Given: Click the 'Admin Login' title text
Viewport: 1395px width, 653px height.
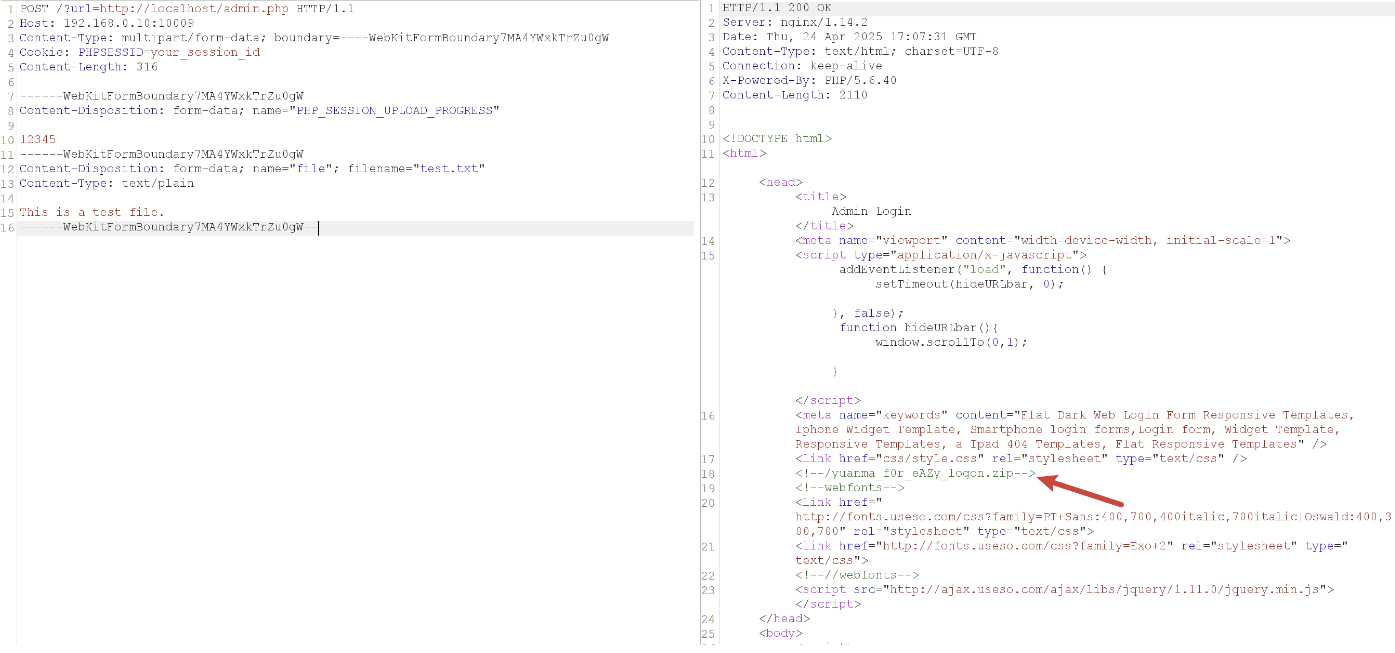Looking at the screenshot, I should click(x=871, y=212).
